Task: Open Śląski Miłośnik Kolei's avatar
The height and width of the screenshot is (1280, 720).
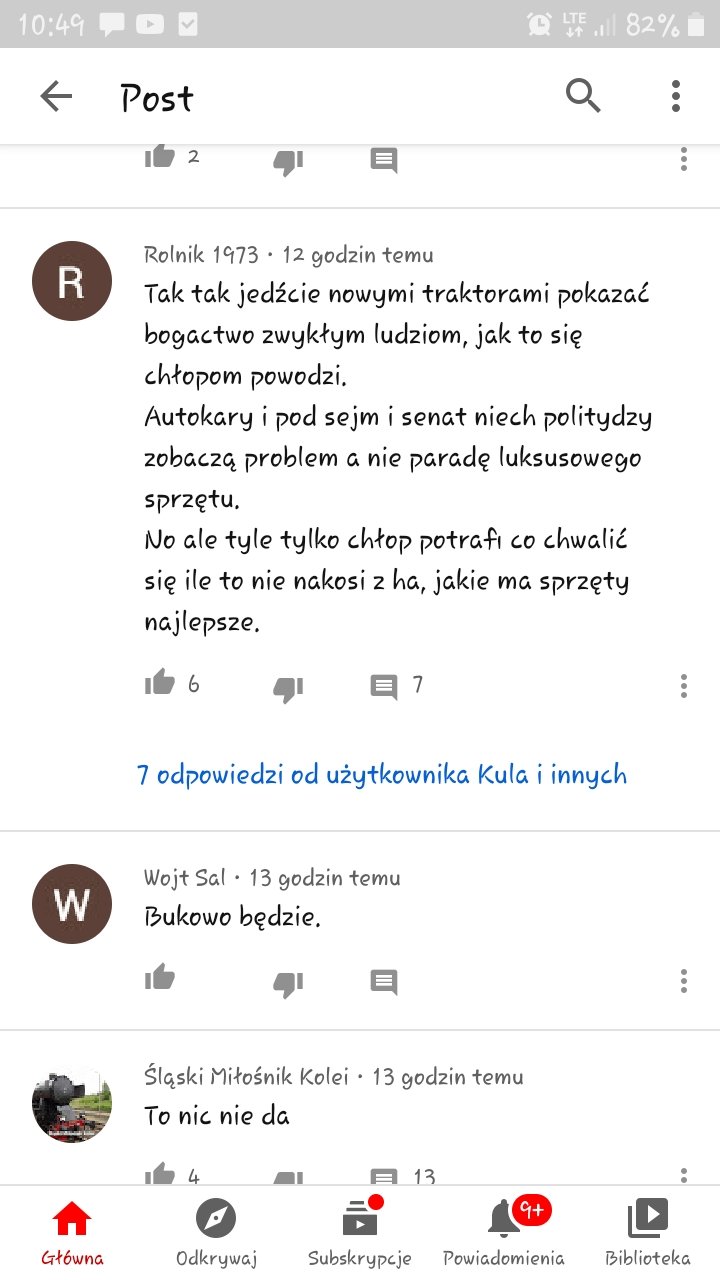Action: 72,1104
